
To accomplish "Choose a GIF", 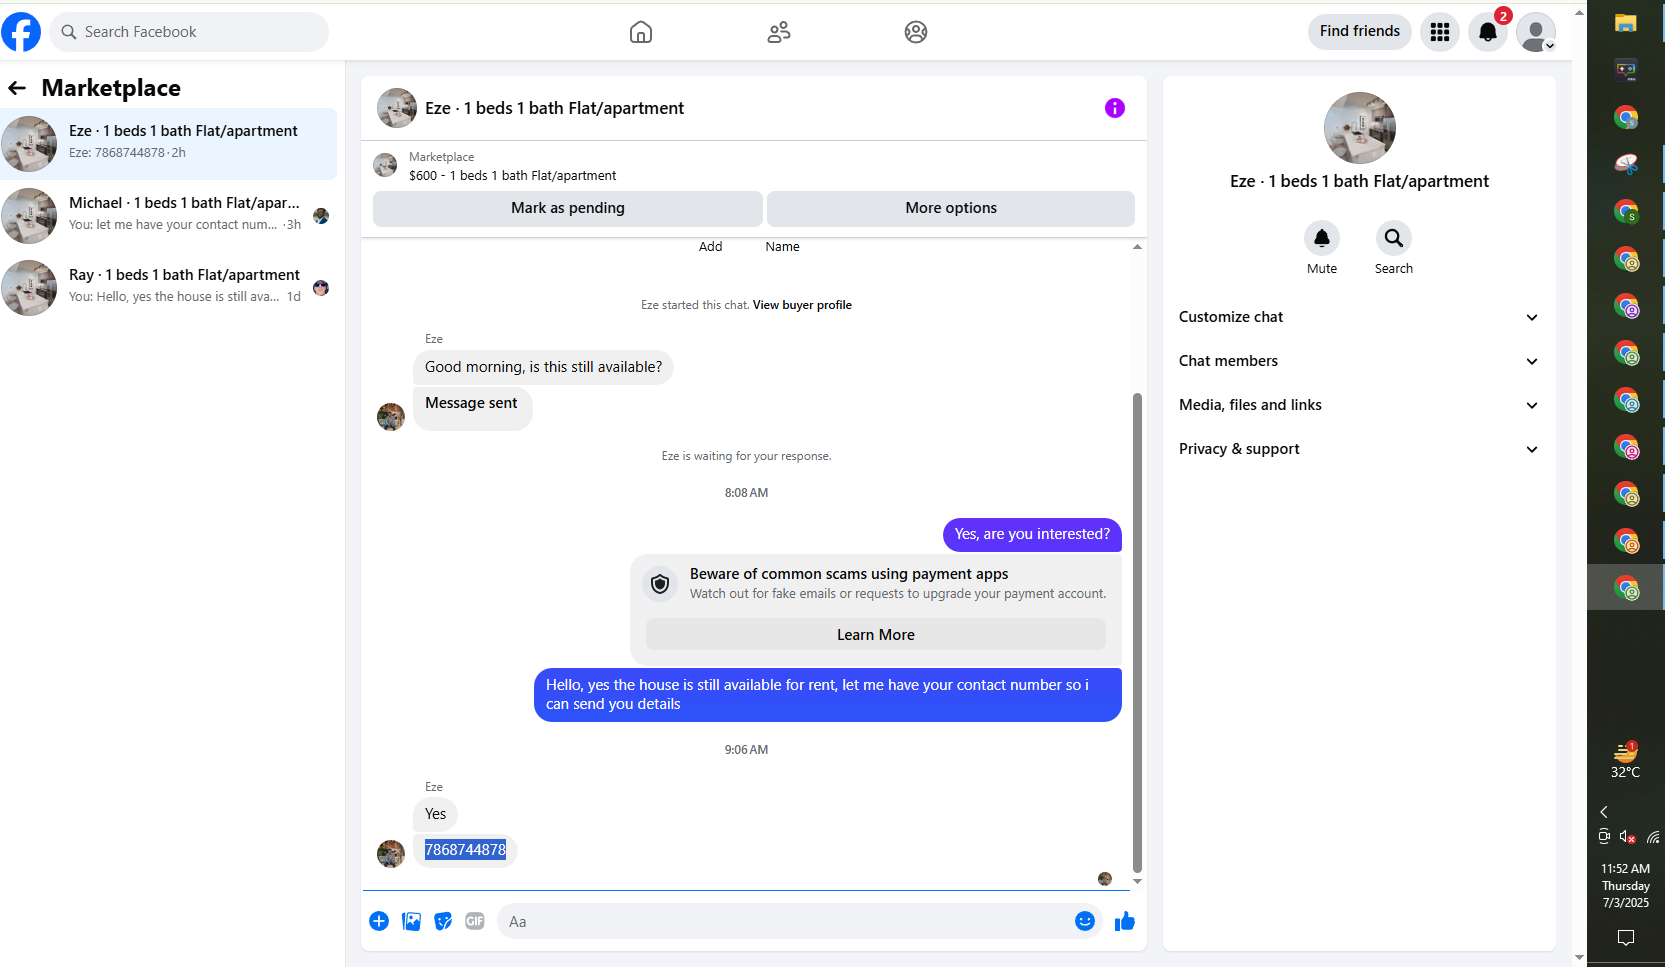I will pyautogui.click(x=475, y=921).
